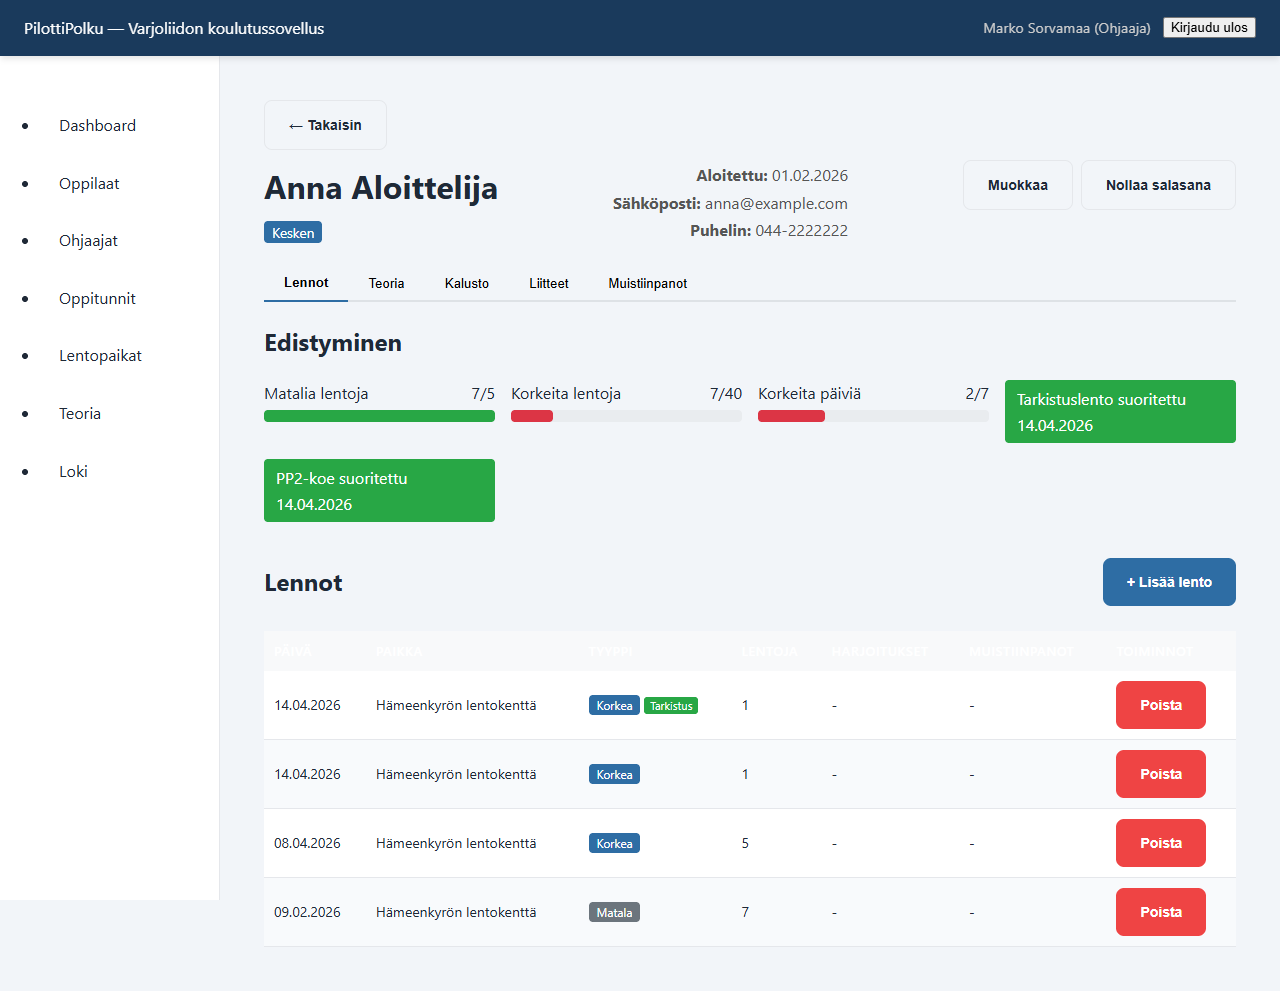Delete the 08.04.2026 flight row

click(1160, 843)
